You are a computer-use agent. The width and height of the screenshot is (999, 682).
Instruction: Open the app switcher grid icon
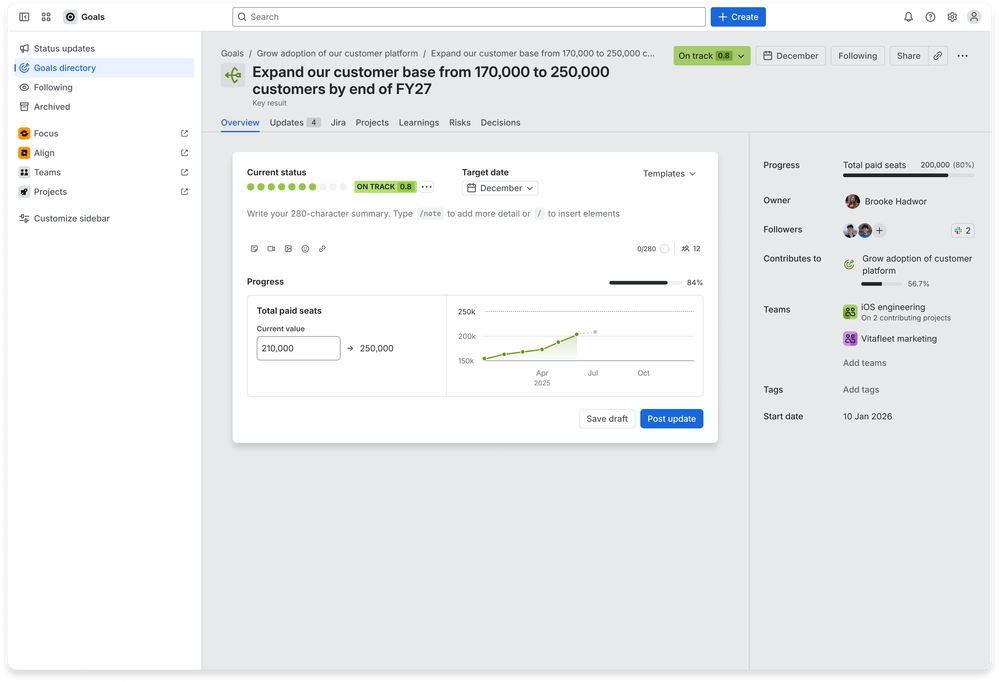click(x=46, y=17)
